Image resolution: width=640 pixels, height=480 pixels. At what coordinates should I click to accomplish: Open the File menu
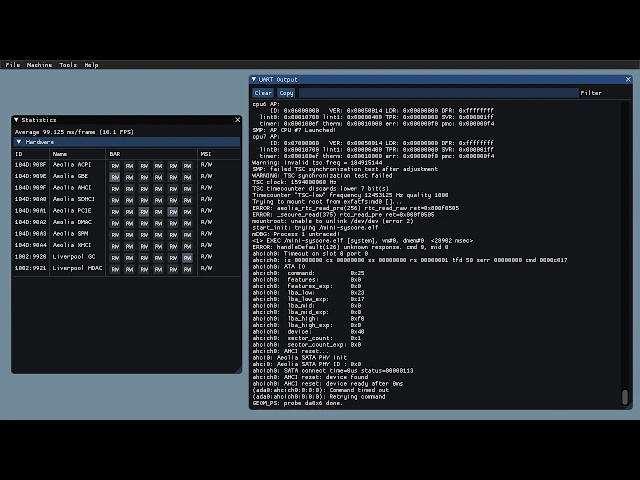[13, 65]
